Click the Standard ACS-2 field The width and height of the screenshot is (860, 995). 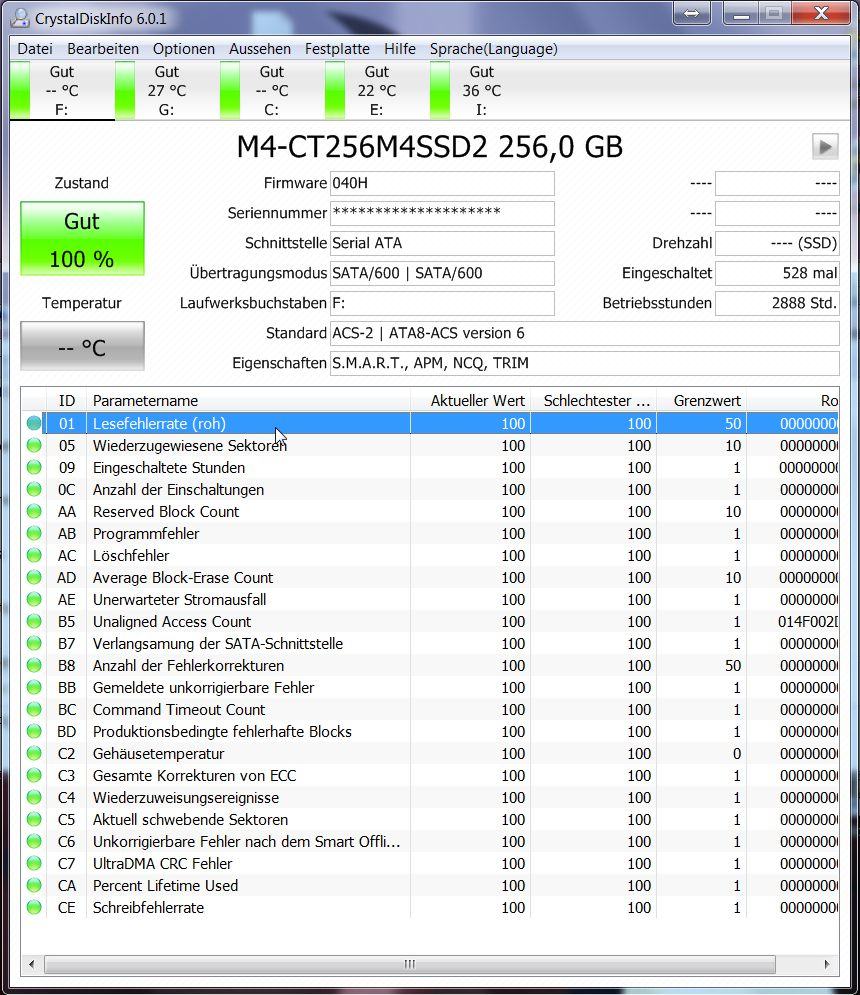585,333
